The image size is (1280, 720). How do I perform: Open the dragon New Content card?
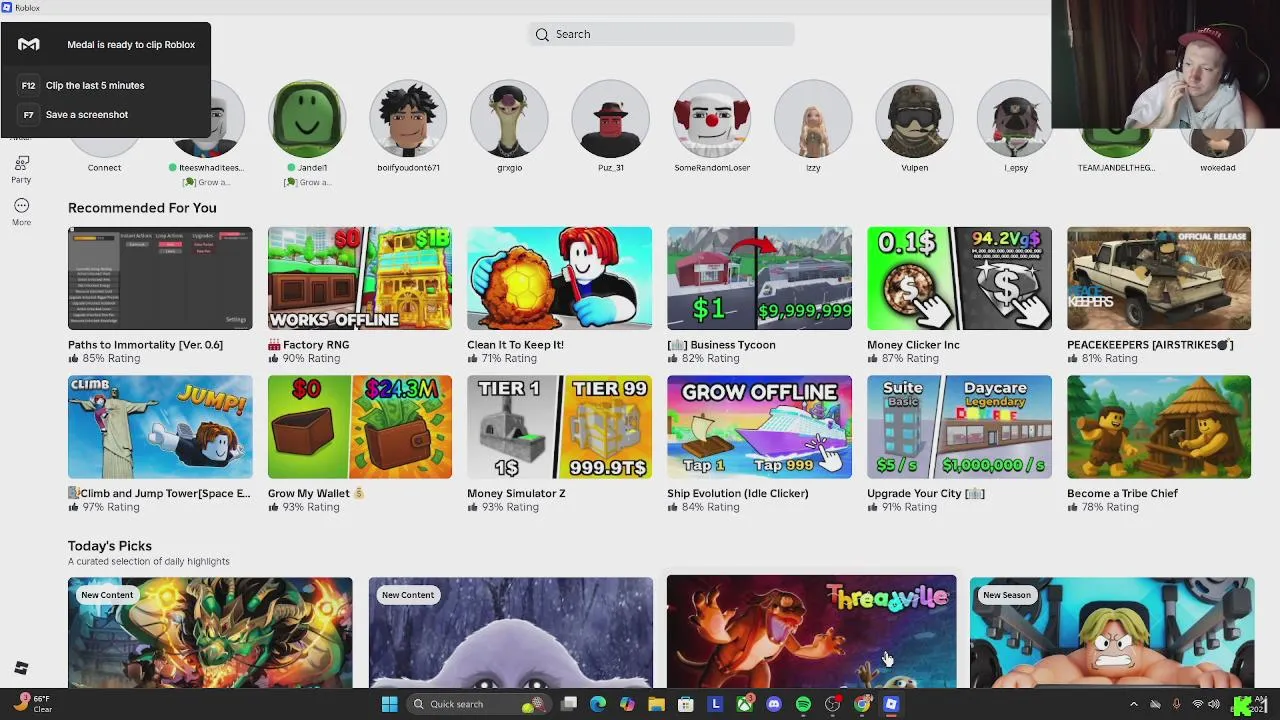tap(210, 633)
